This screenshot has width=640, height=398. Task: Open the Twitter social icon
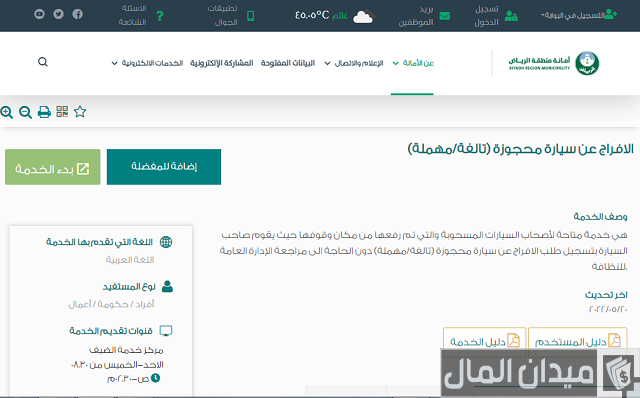[58, 14]
